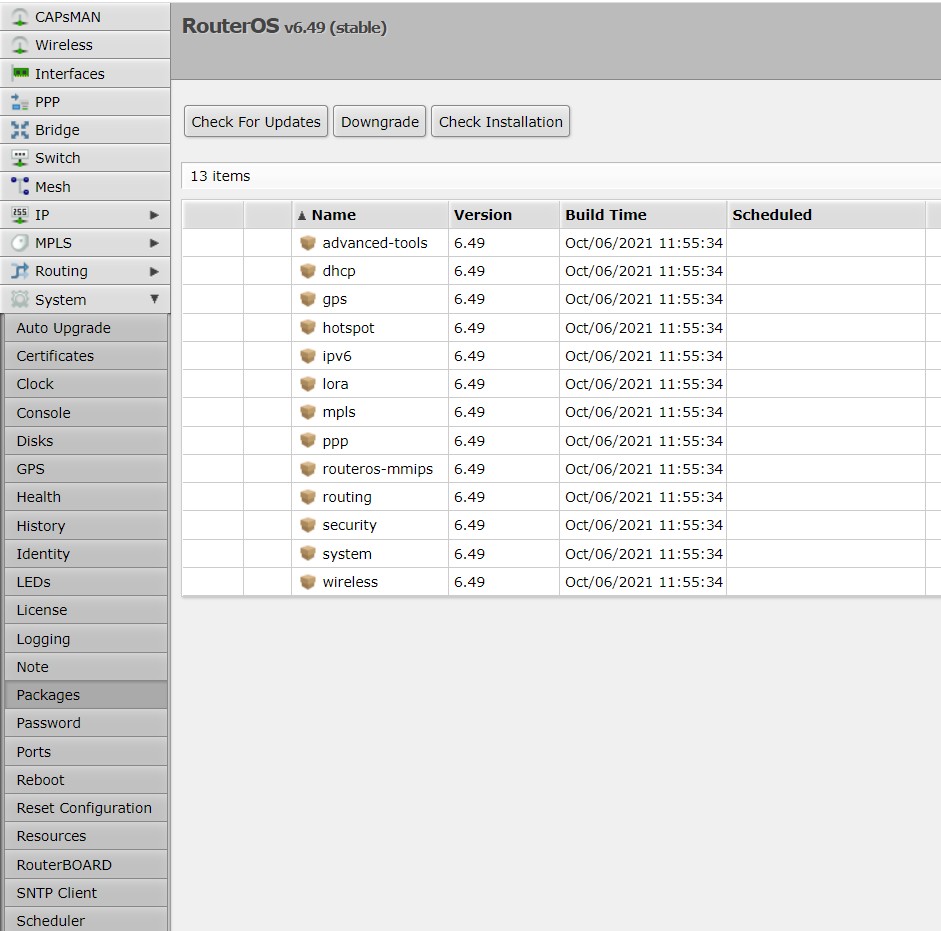Click the lora package box icon
The height and width of the screenshot is (931, 941).
308,384
